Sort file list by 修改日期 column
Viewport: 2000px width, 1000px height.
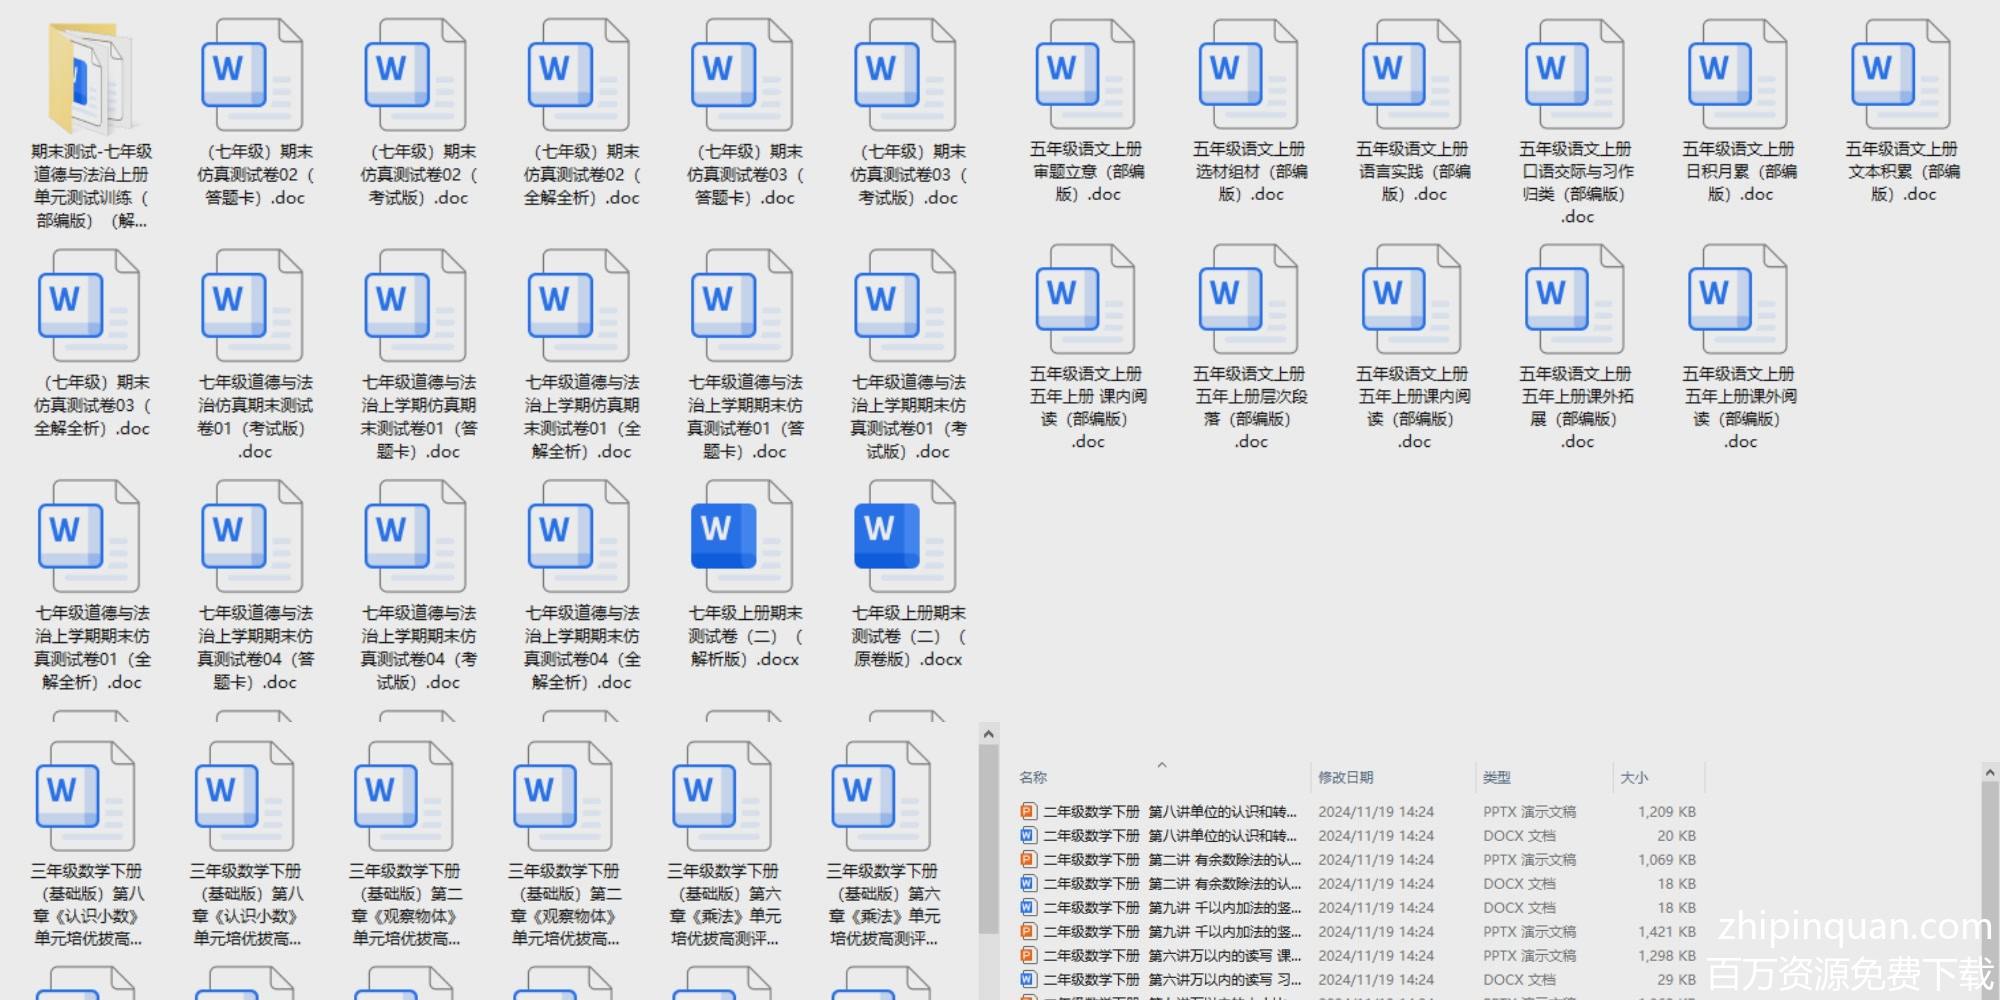click(x=1345, y=777)
